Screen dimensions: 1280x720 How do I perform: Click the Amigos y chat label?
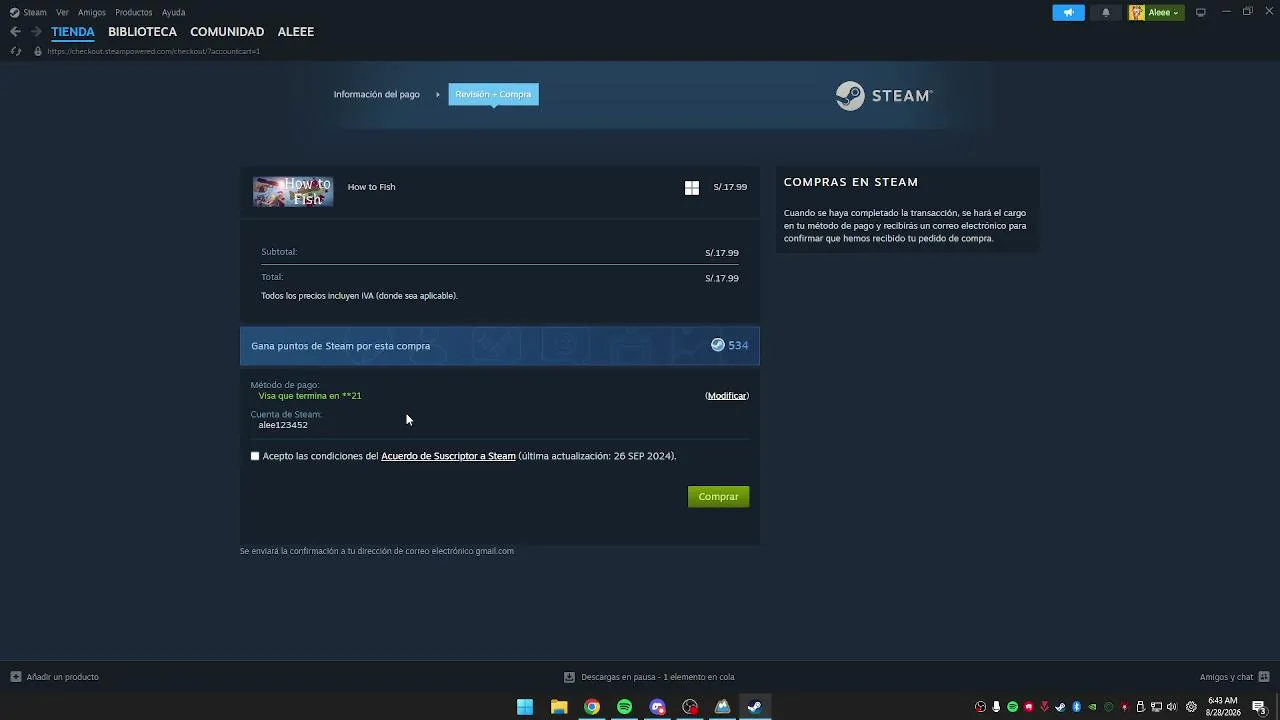pos(1226,677)
